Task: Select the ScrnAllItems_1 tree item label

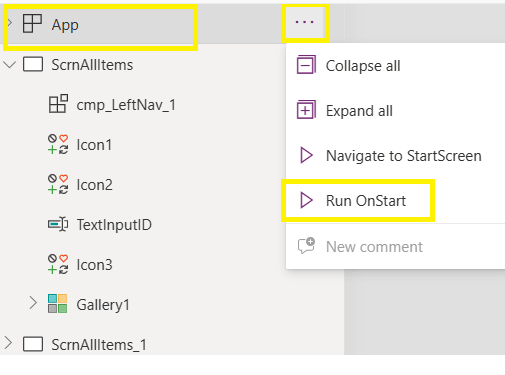Action: click(x=99, y=345)
